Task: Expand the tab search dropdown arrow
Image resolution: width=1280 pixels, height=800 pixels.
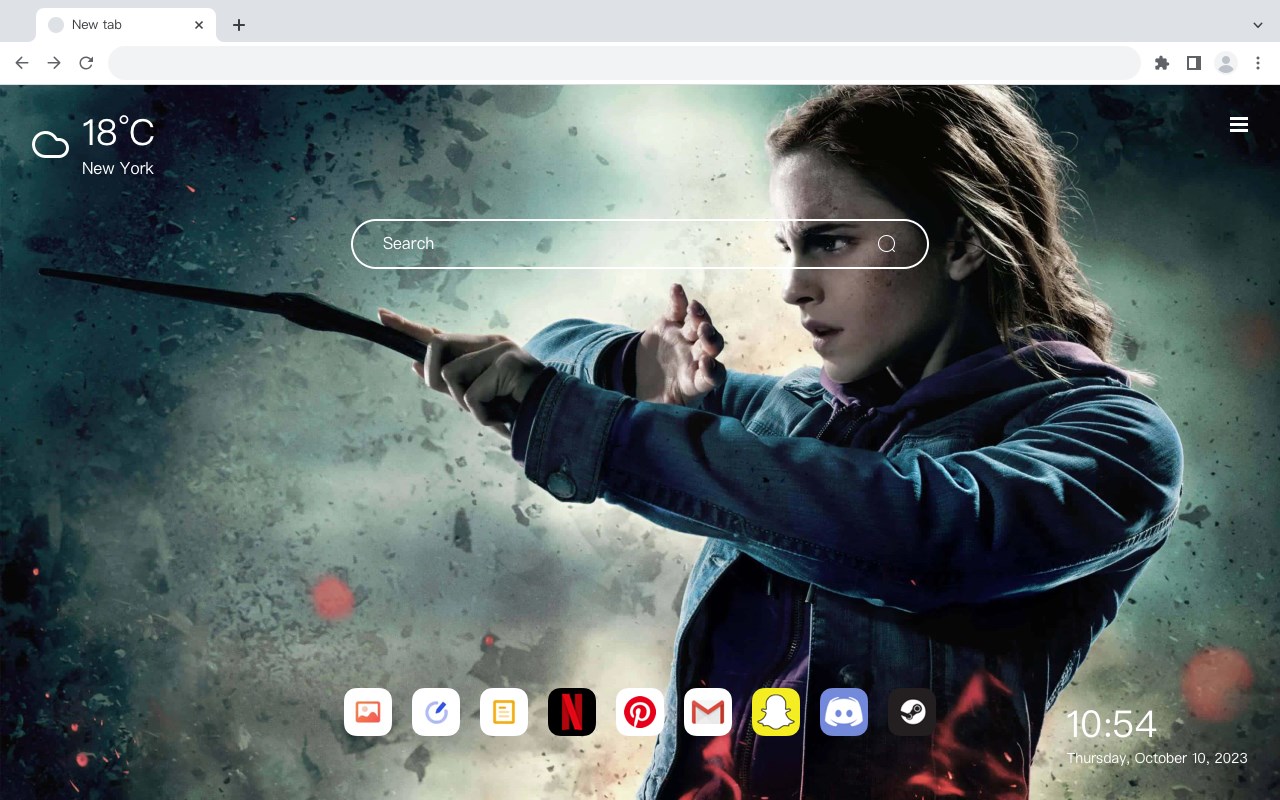Action: [x=1258, y=25]
